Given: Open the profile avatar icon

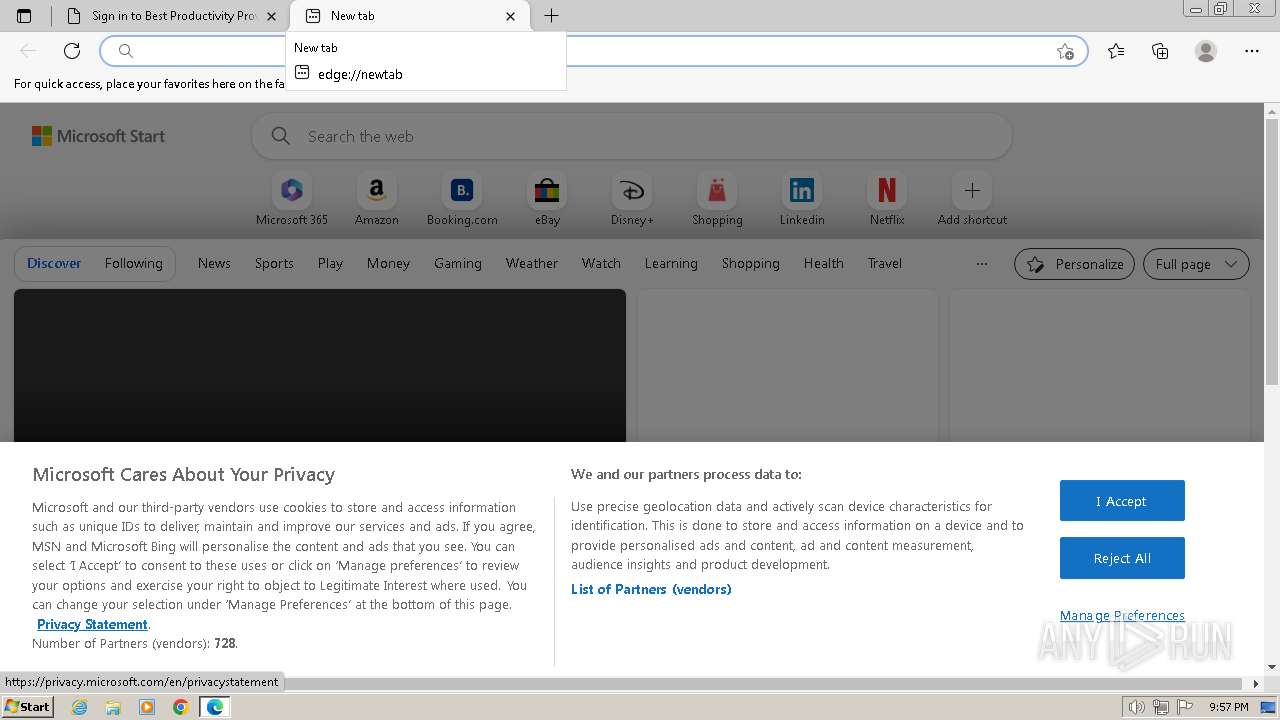Looking at the screenshot, I should [x=1206, y=51].
